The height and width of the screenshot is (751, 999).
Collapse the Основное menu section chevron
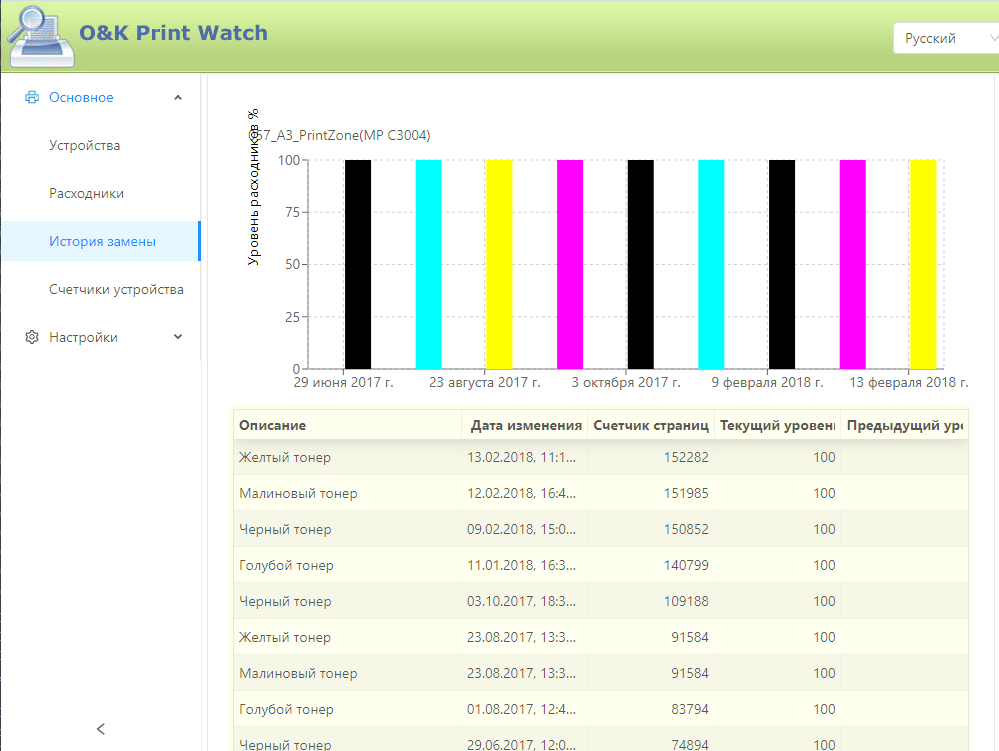[178, 97]
